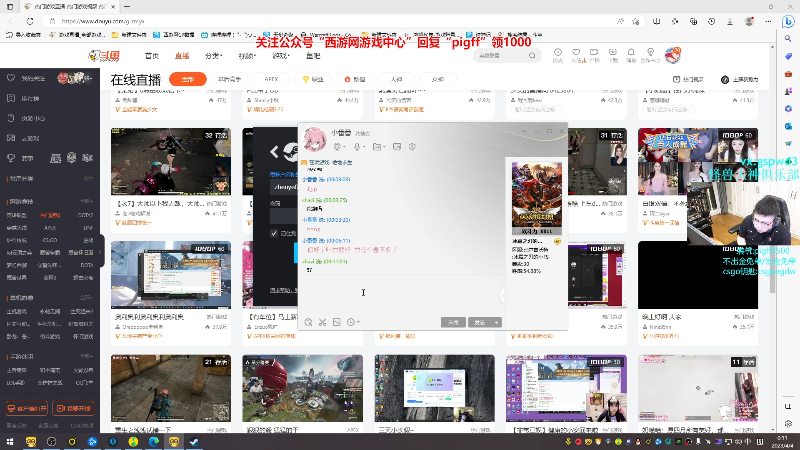This screenshot has height=450, width=800.
Task: Open the shopping tag icon in Edge sidebar
Action: [x=788, y=56]
